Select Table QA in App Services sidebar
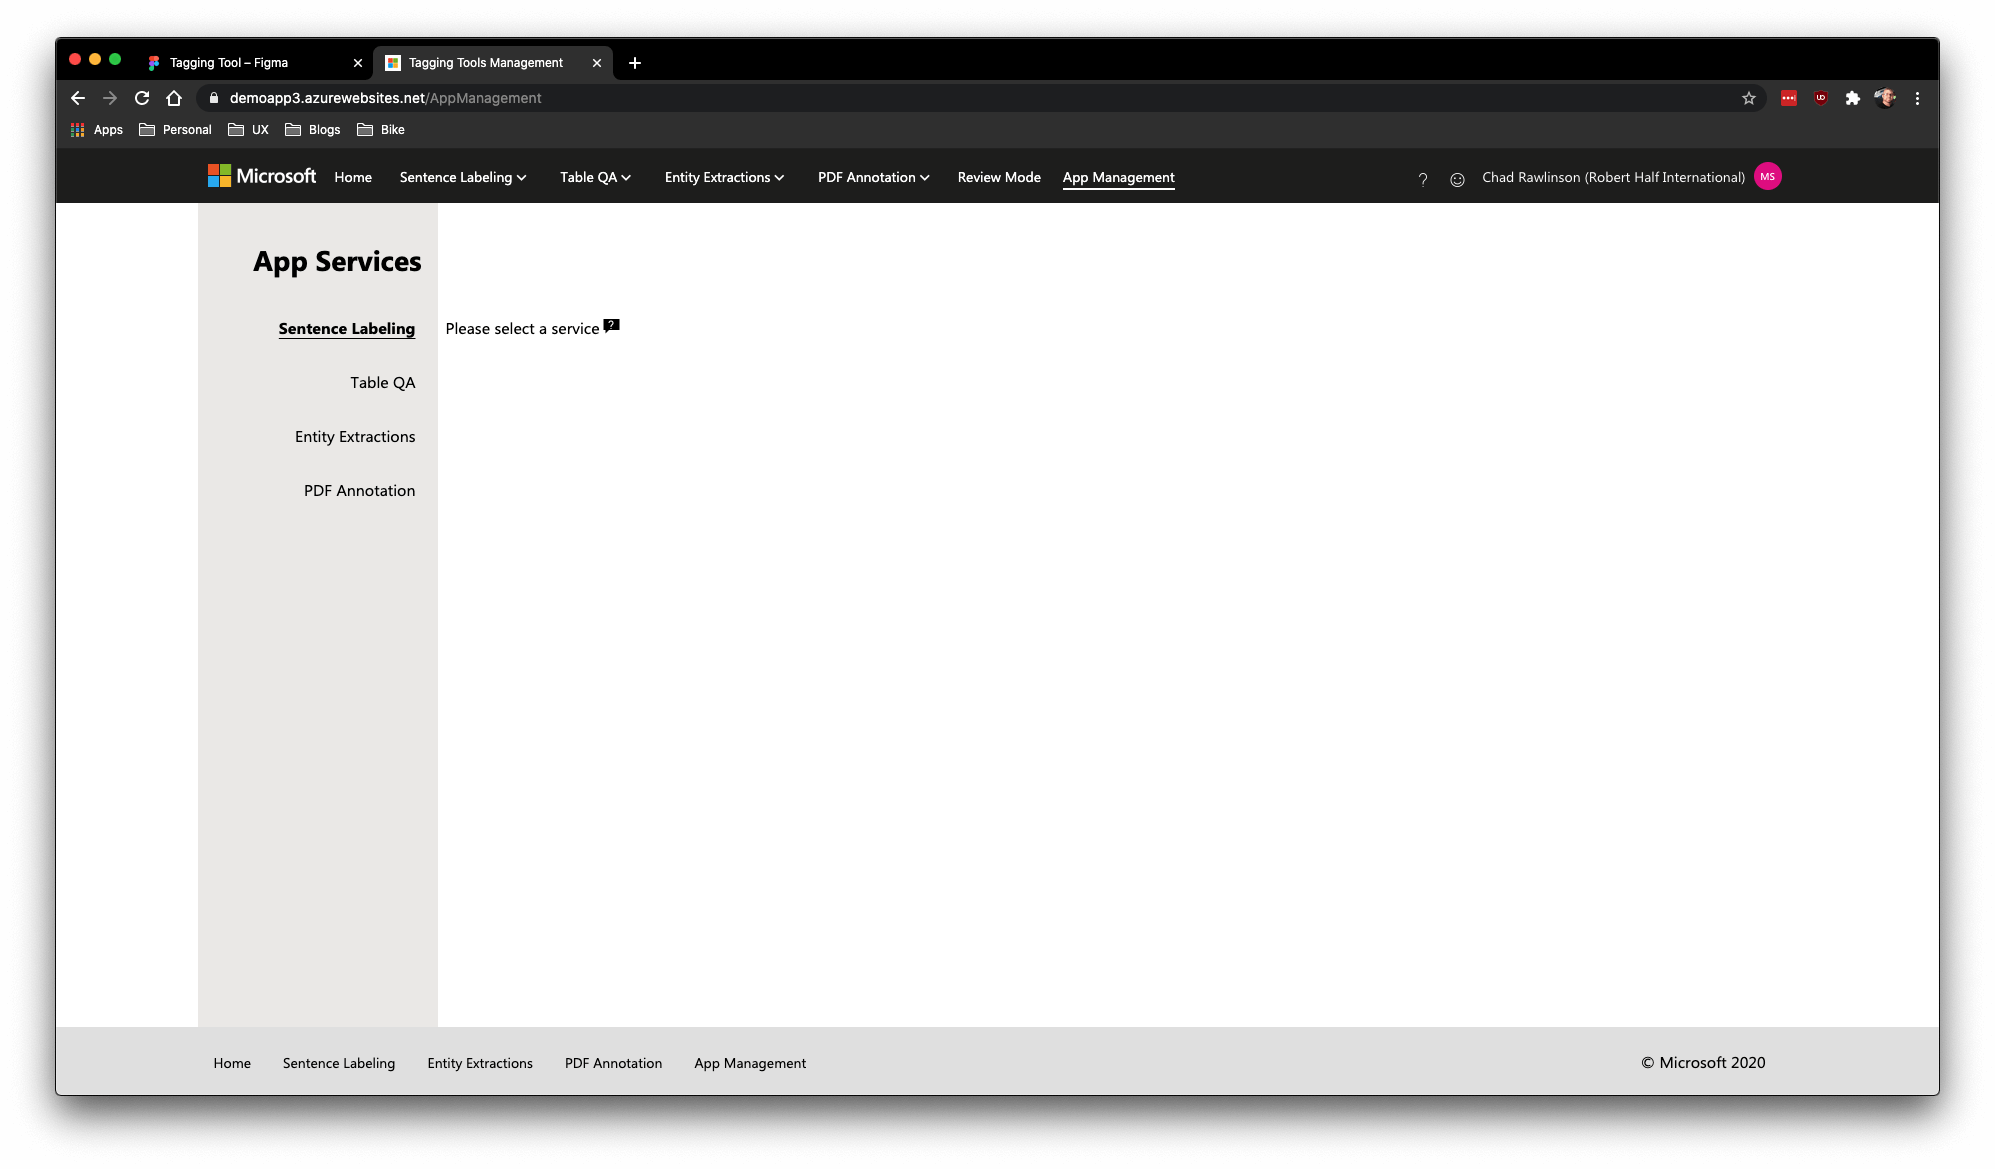Screen dimensions: 1995x1169 (382, 383)
